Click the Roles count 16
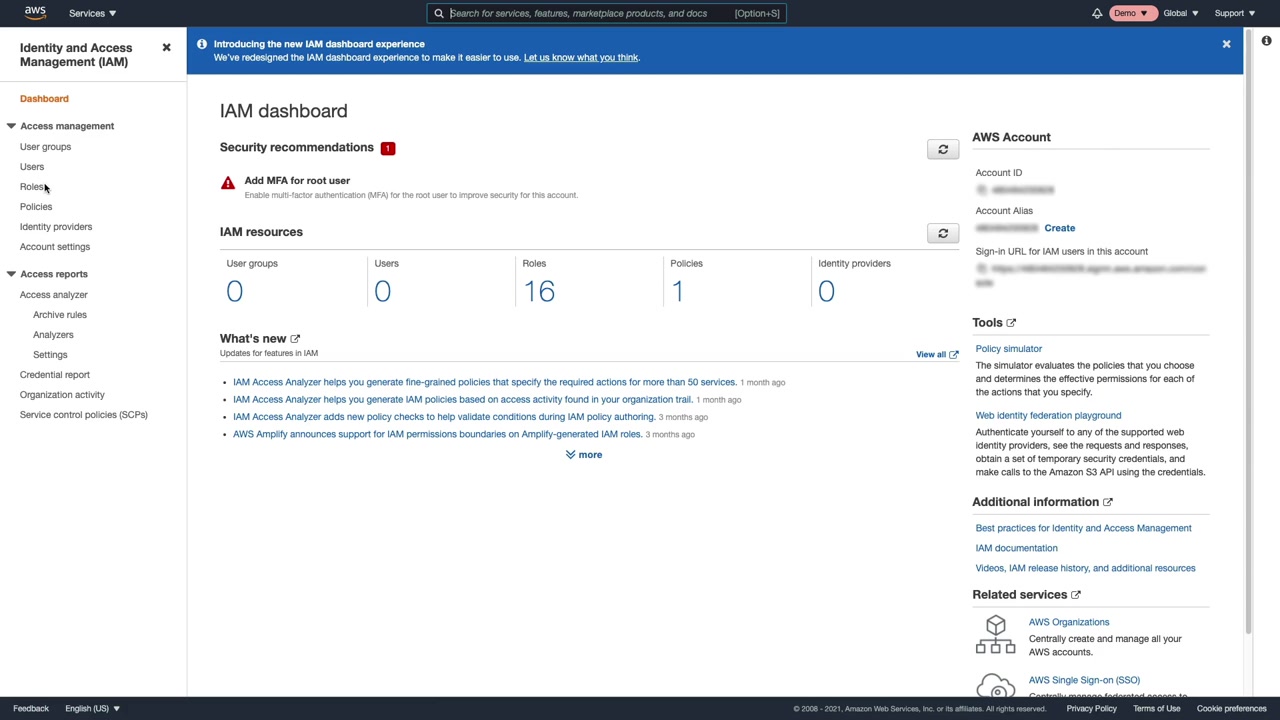The height and width of the screenshot is (720, 1280). pyautogui.click(x=539, y=291)
